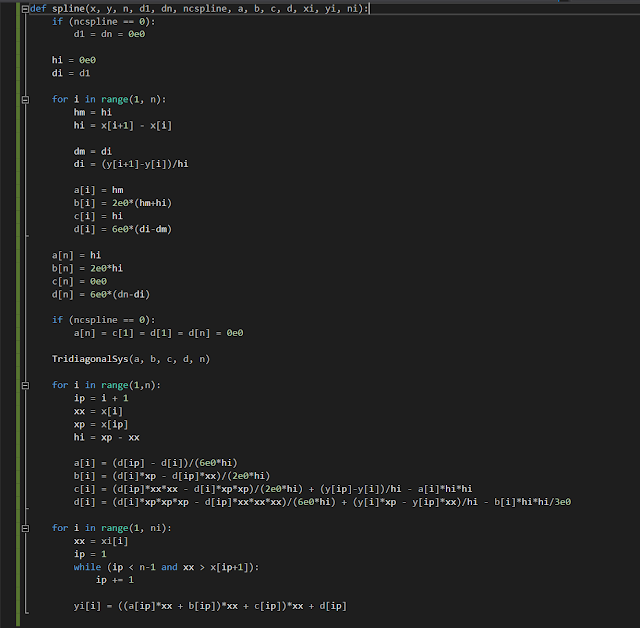Viewport: 640px width, 628px height.
Task: Click the line 'hi = 0e0'
Action: 73,60
